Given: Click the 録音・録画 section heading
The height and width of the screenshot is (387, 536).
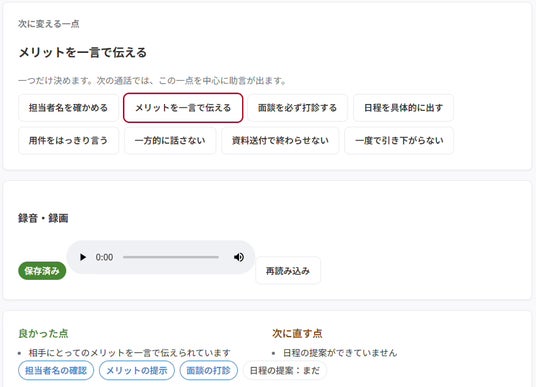Looking at the screenshot, I should pyautogui.click(x=43, y=218).
